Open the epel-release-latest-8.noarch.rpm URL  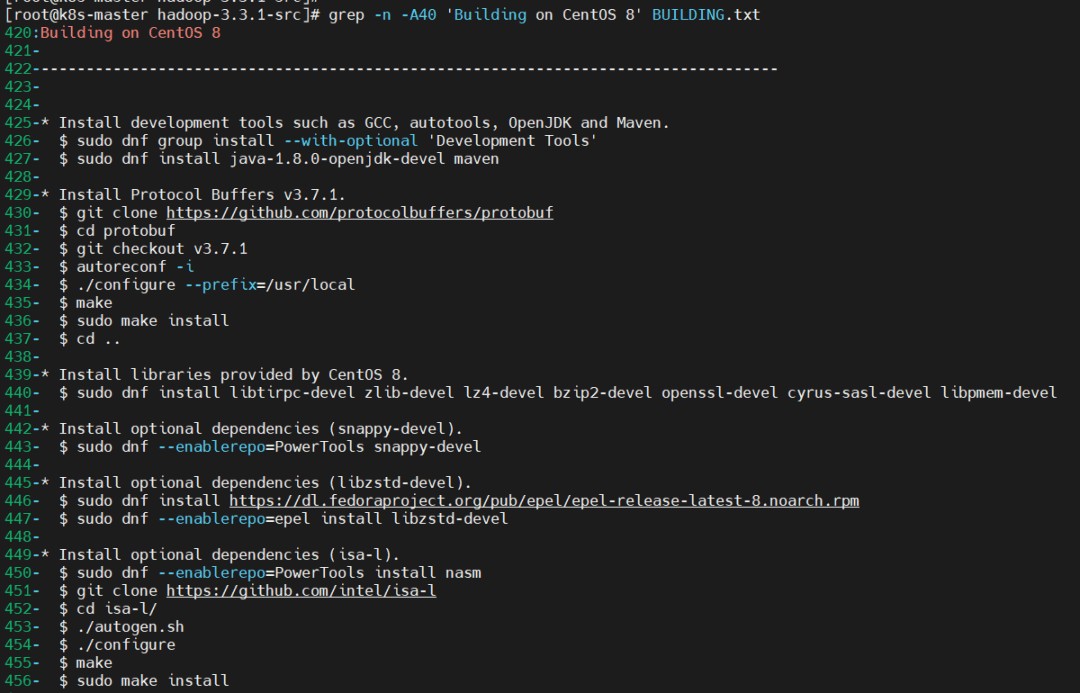coord(544,501)
